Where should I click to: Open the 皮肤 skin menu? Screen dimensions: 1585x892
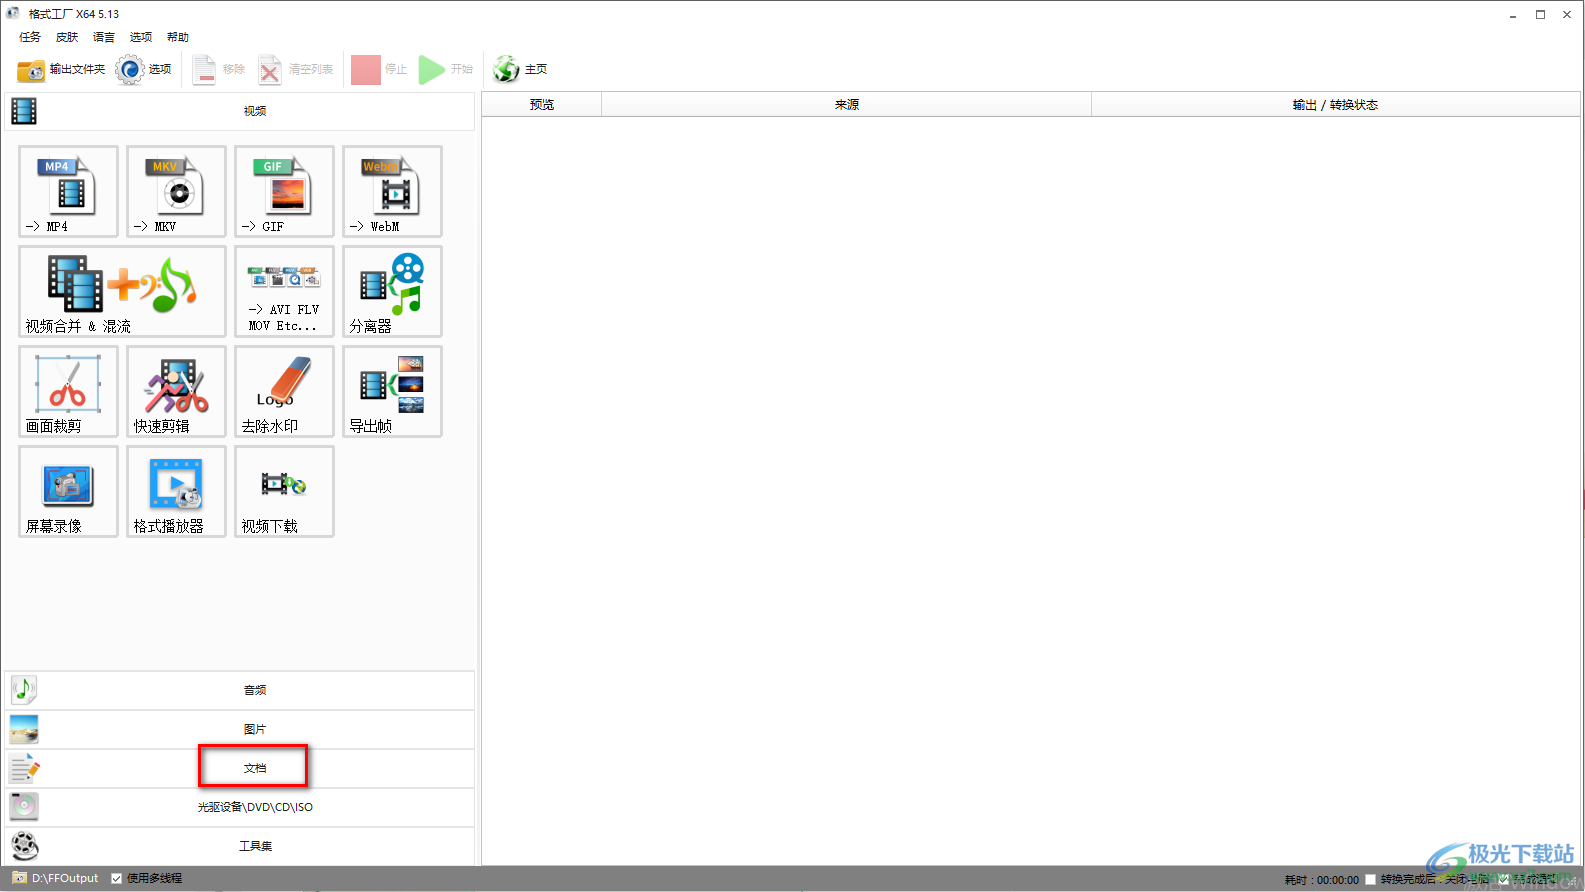point(67,37)
